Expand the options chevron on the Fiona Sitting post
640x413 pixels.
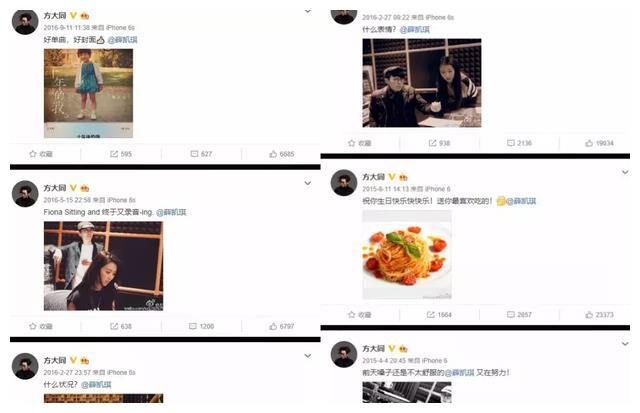308,183
